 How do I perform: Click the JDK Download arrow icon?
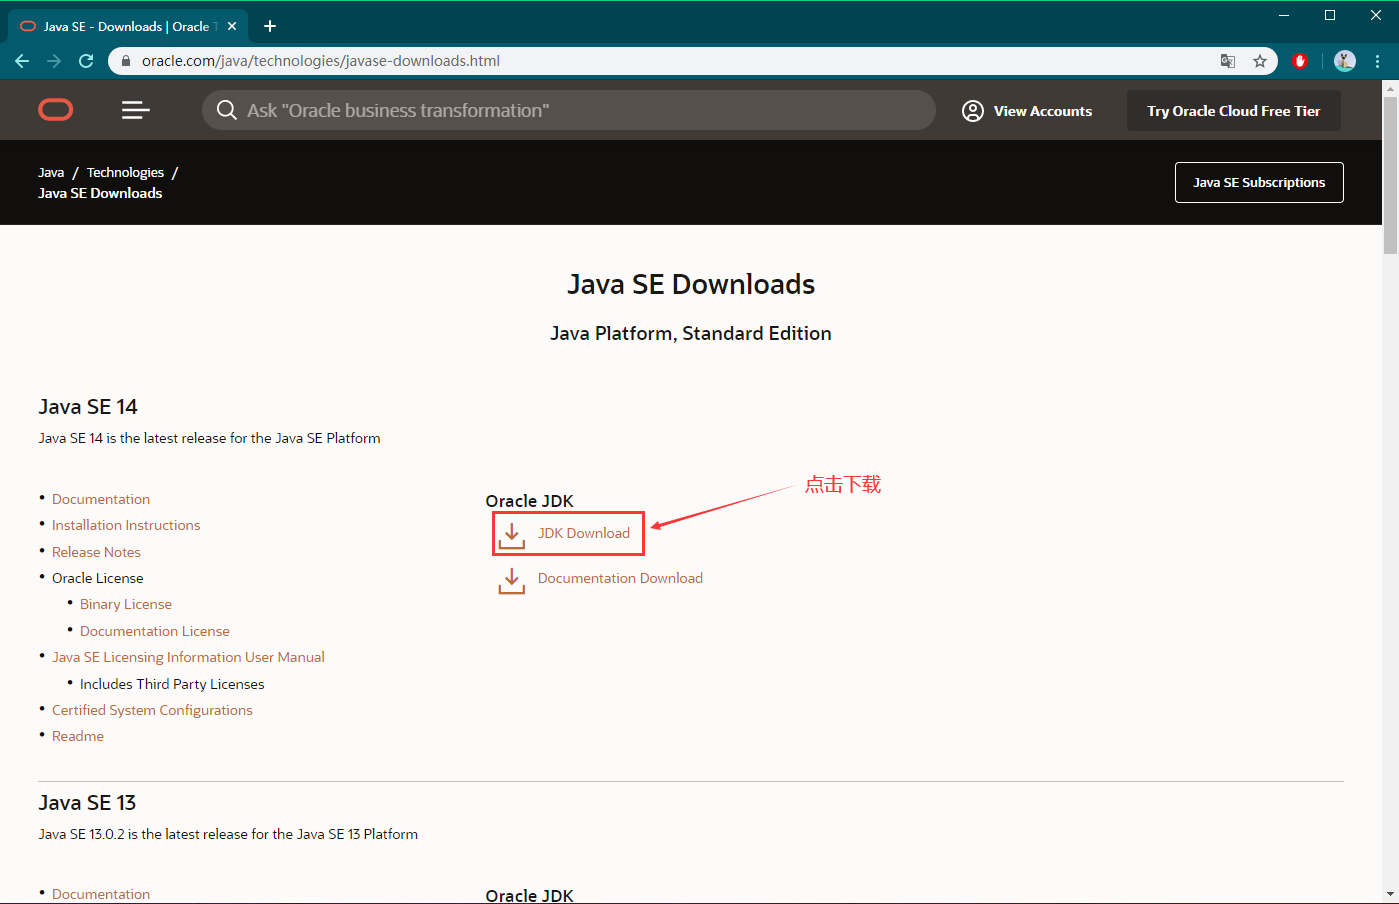[512, 534]
